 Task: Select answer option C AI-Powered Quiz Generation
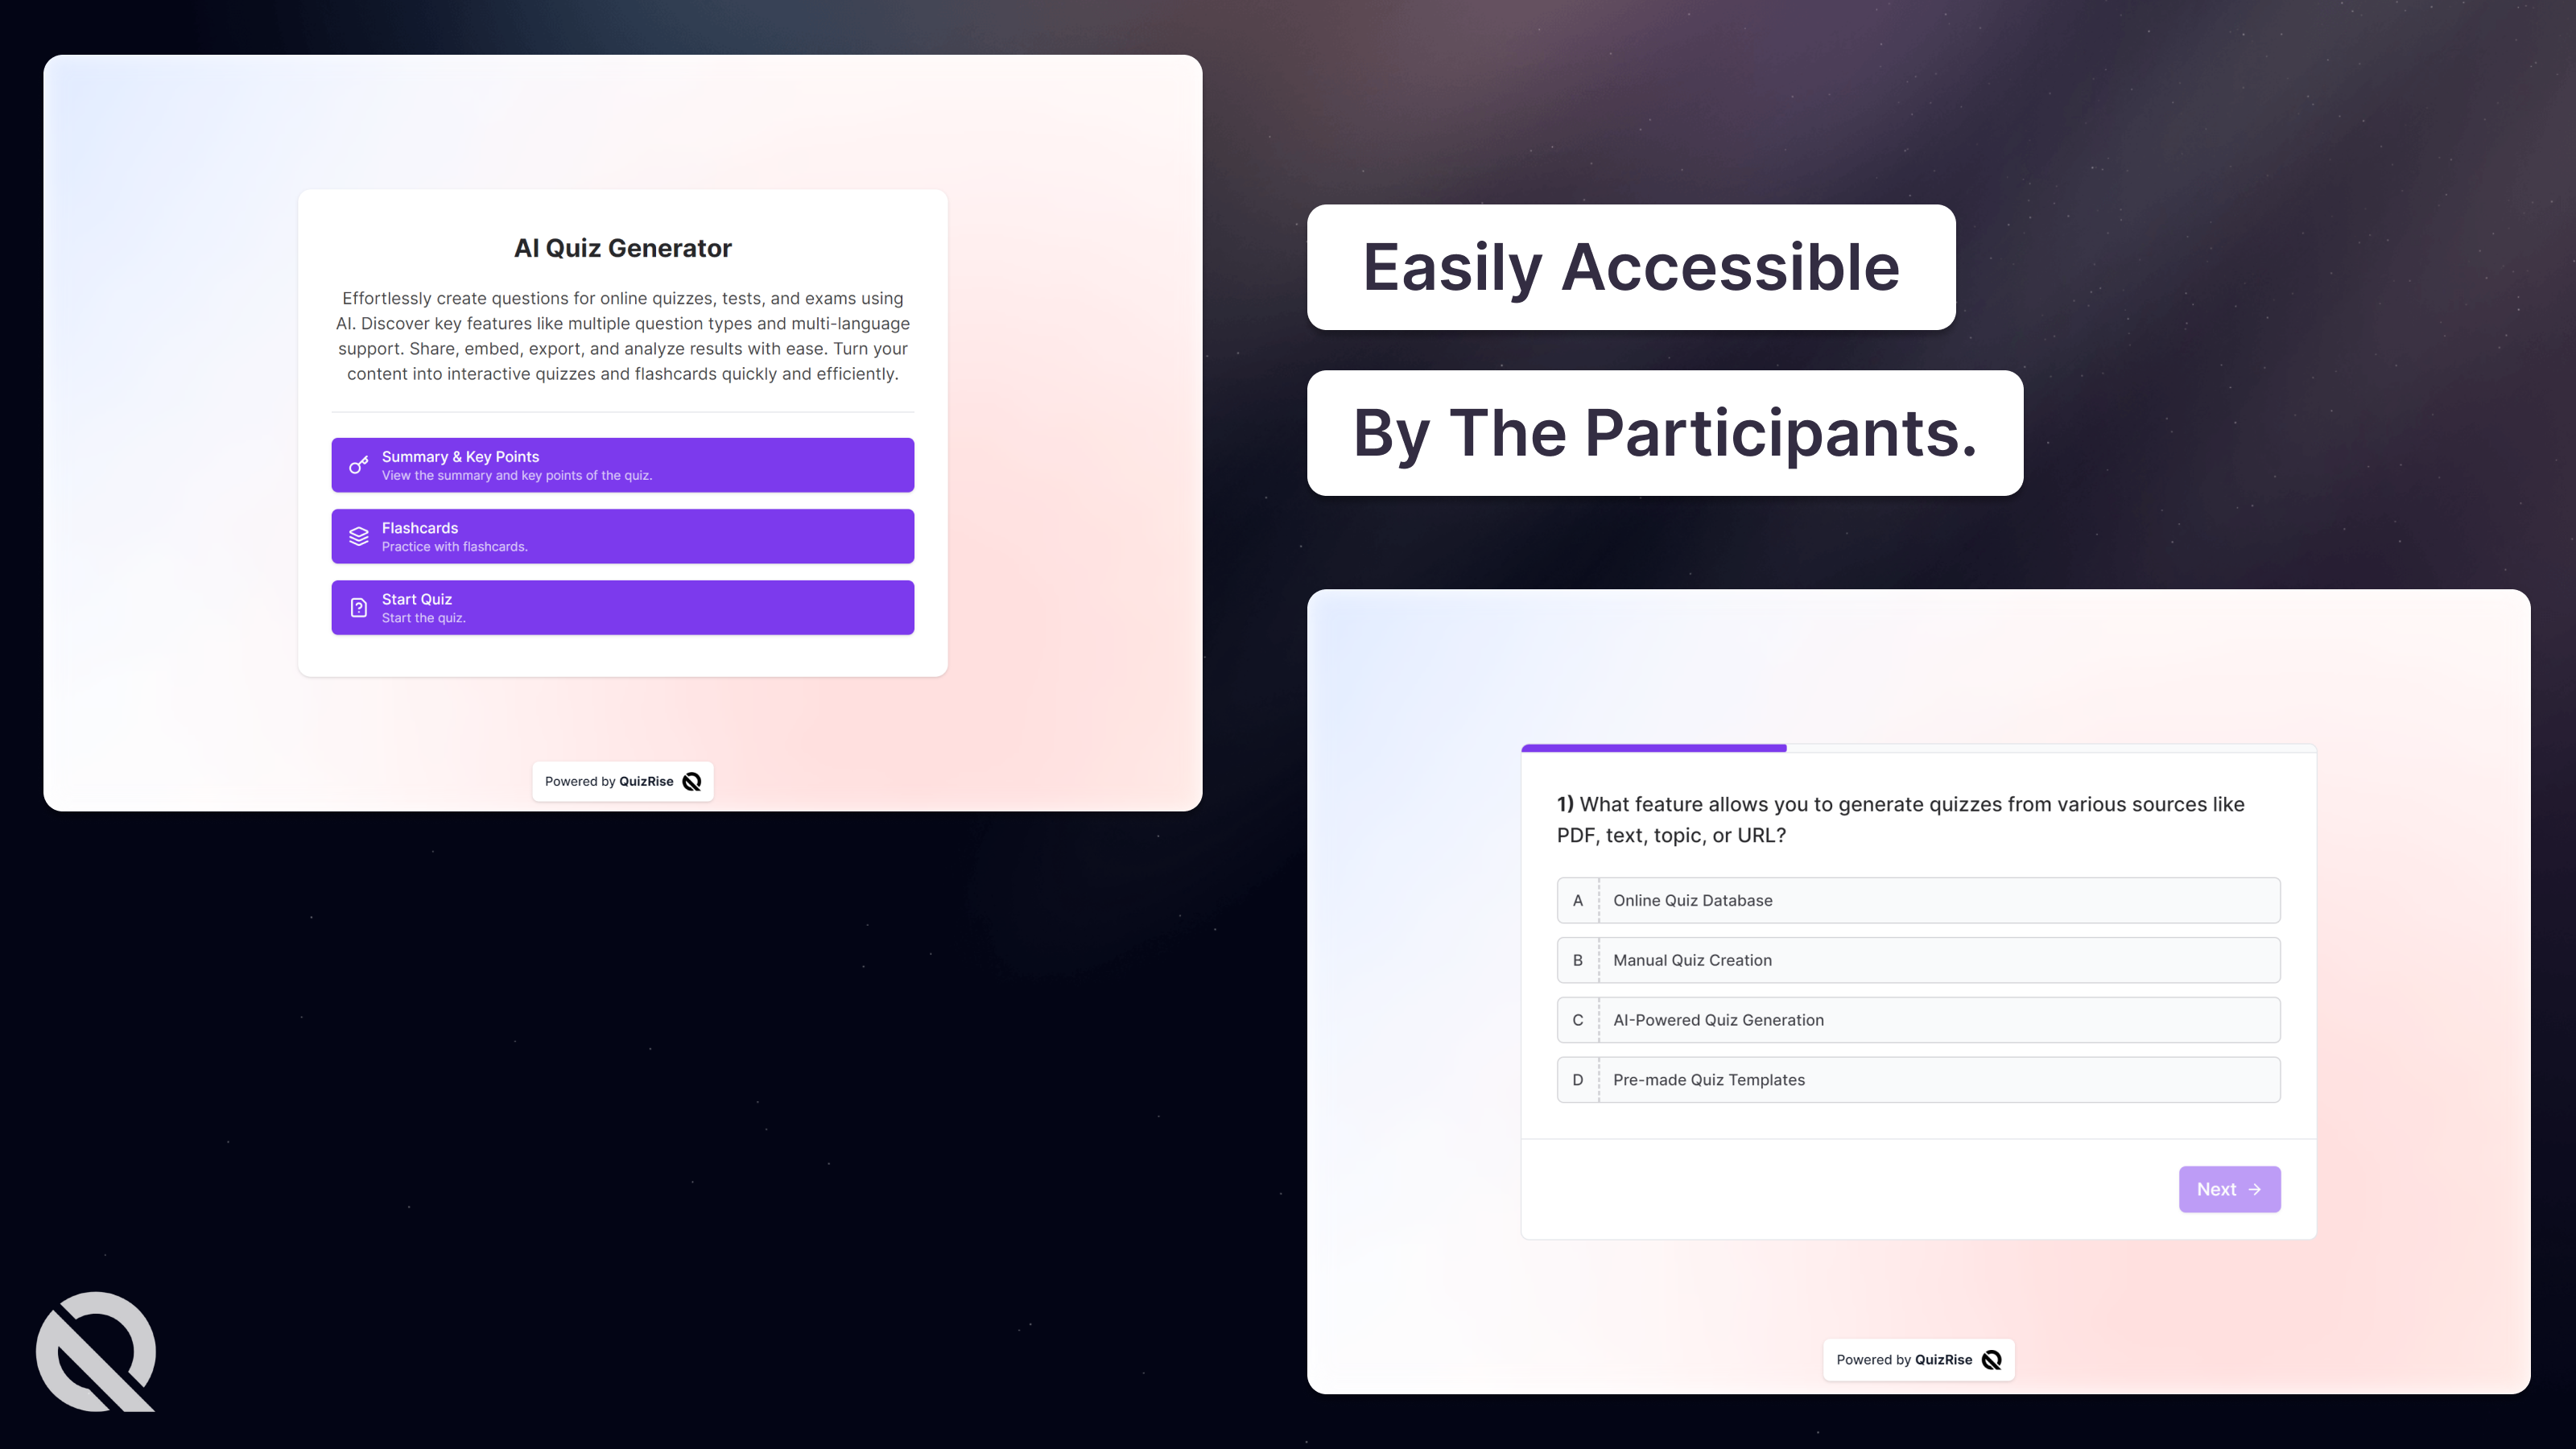1918,1019
